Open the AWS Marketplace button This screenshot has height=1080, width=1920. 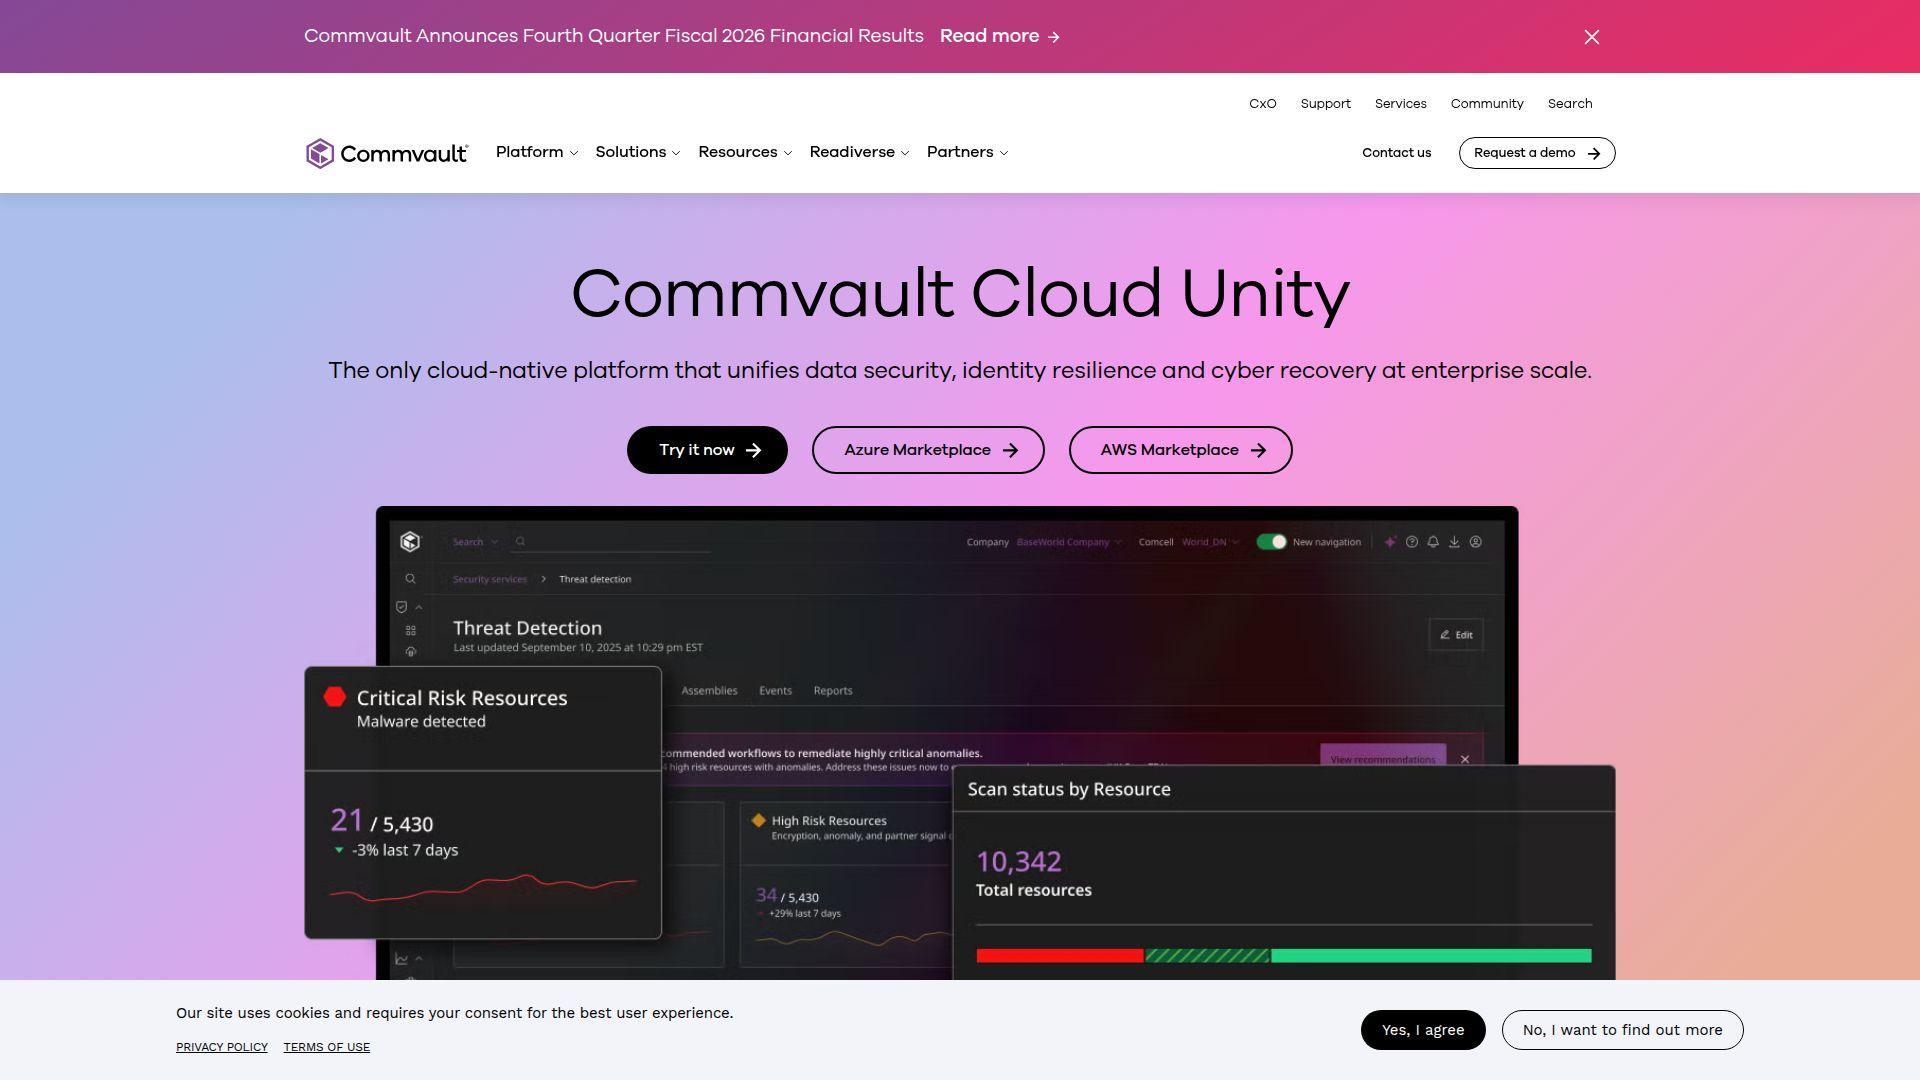coord(1180,450)
